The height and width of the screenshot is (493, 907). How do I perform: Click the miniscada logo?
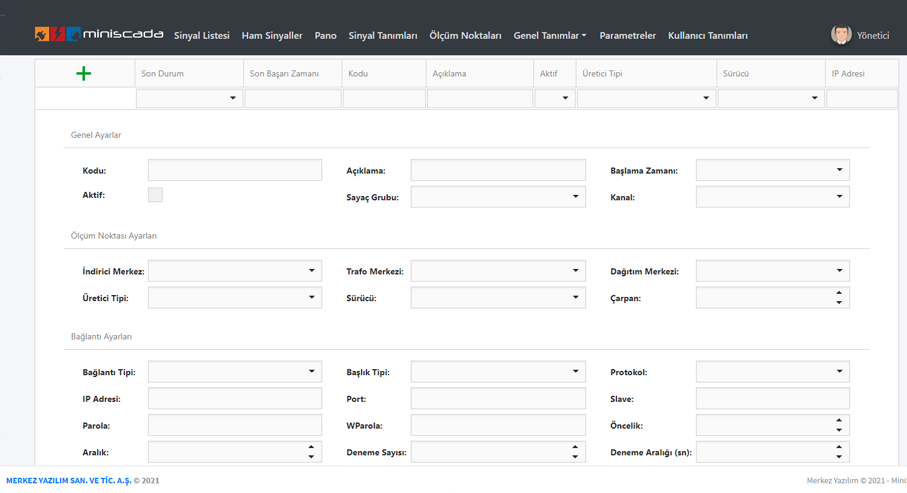pyautogui.click(x=99, y=34)
